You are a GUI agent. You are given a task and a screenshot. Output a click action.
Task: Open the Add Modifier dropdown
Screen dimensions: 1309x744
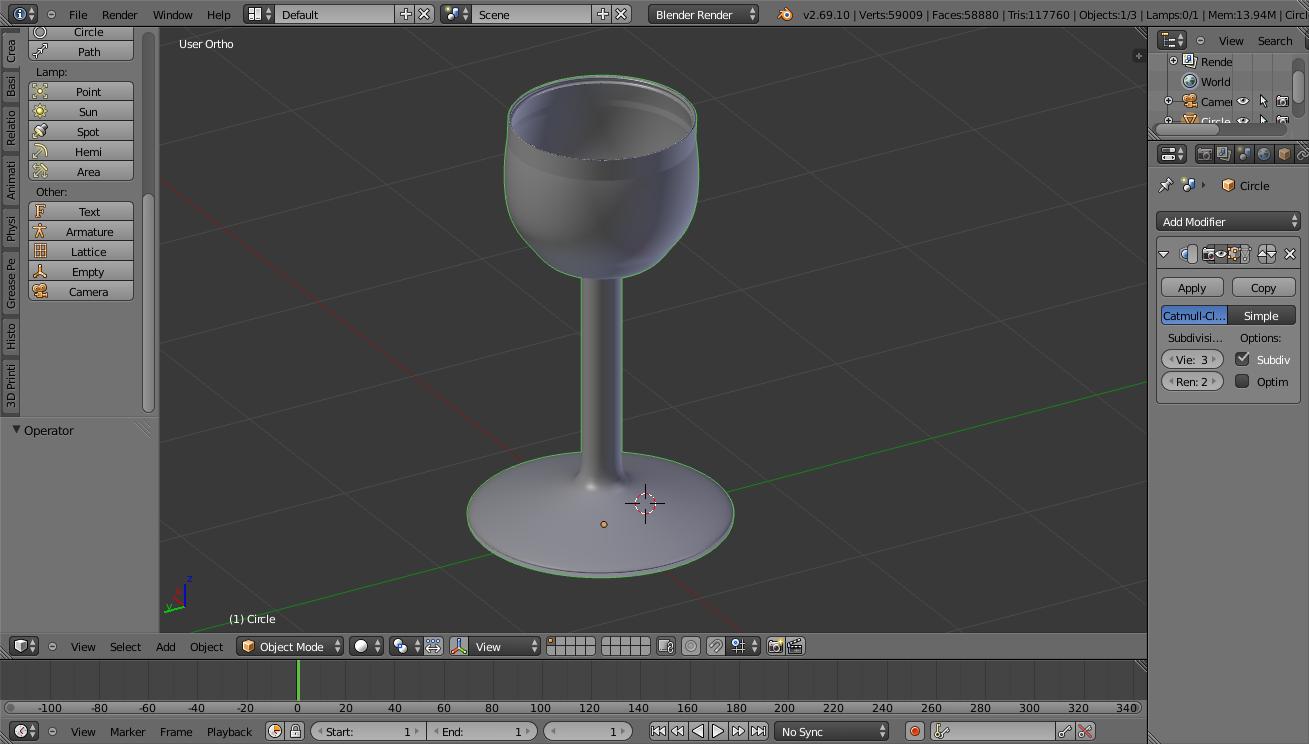coord(1229,222)
